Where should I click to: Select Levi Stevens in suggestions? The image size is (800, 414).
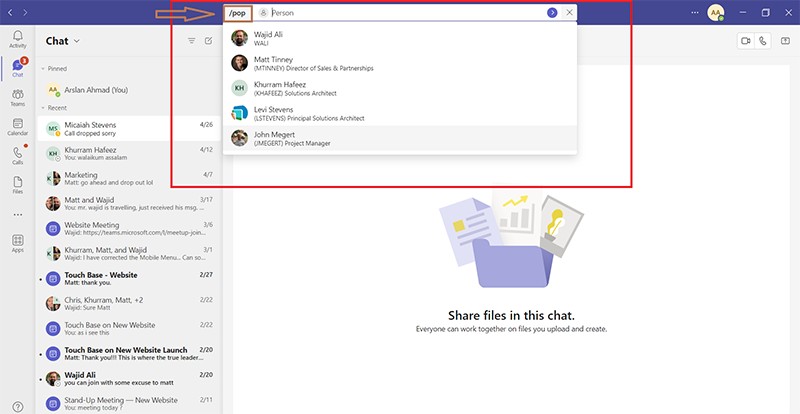(400, 113)
